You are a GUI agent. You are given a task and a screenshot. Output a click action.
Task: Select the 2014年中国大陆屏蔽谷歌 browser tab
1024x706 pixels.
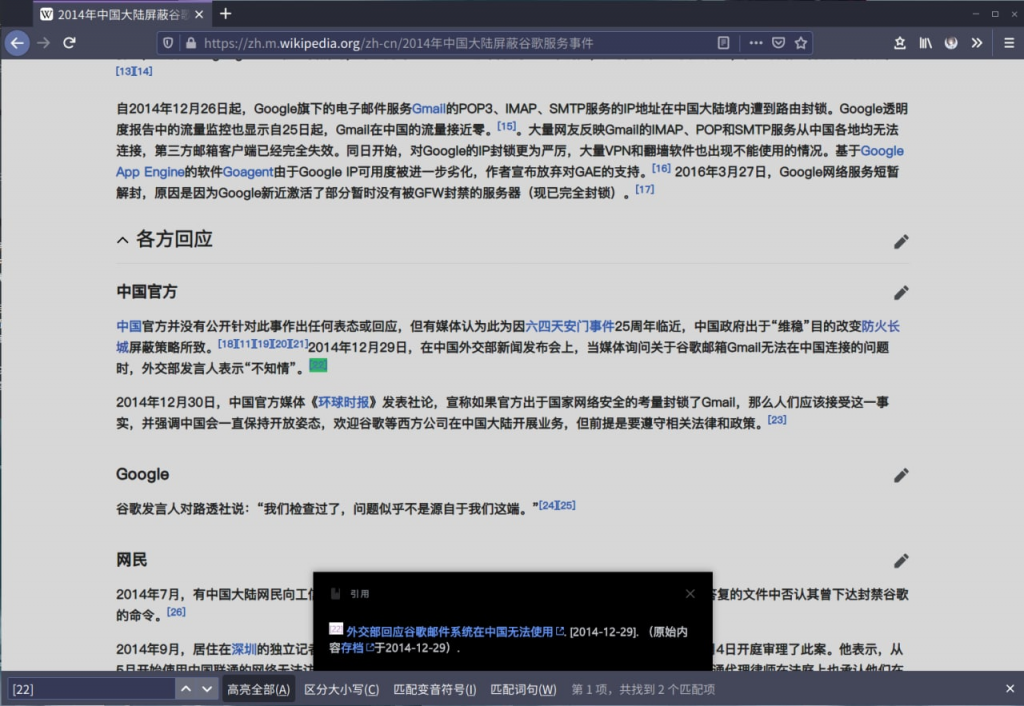[x=120, y=14]
